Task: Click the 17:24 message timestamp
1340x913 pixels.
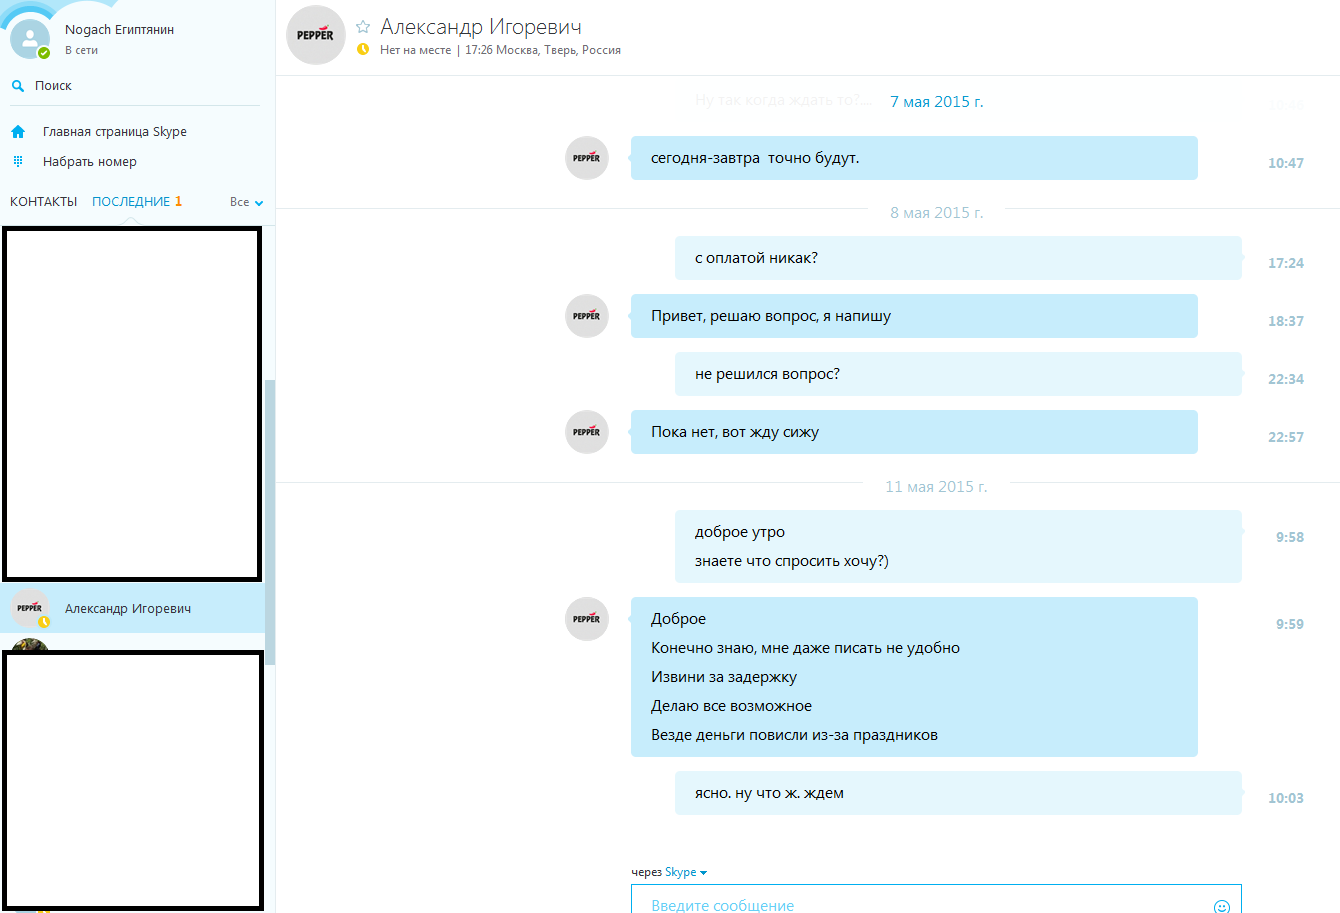Action: click(x=1286, y=263)
